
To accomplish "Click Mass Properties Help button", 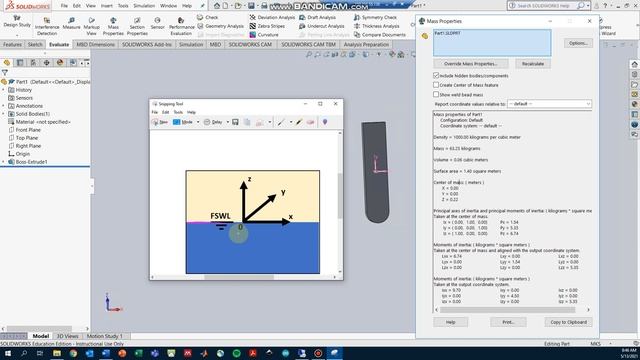I will click(x=451, y=322).
